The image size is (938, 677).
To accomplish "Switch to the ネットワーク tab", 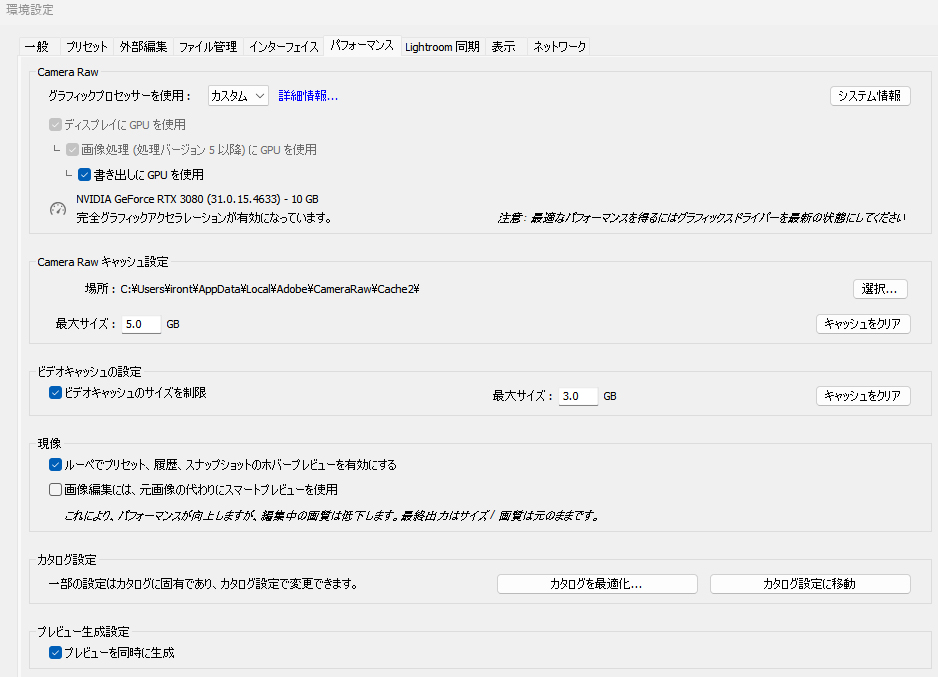I will click(559, 46).
